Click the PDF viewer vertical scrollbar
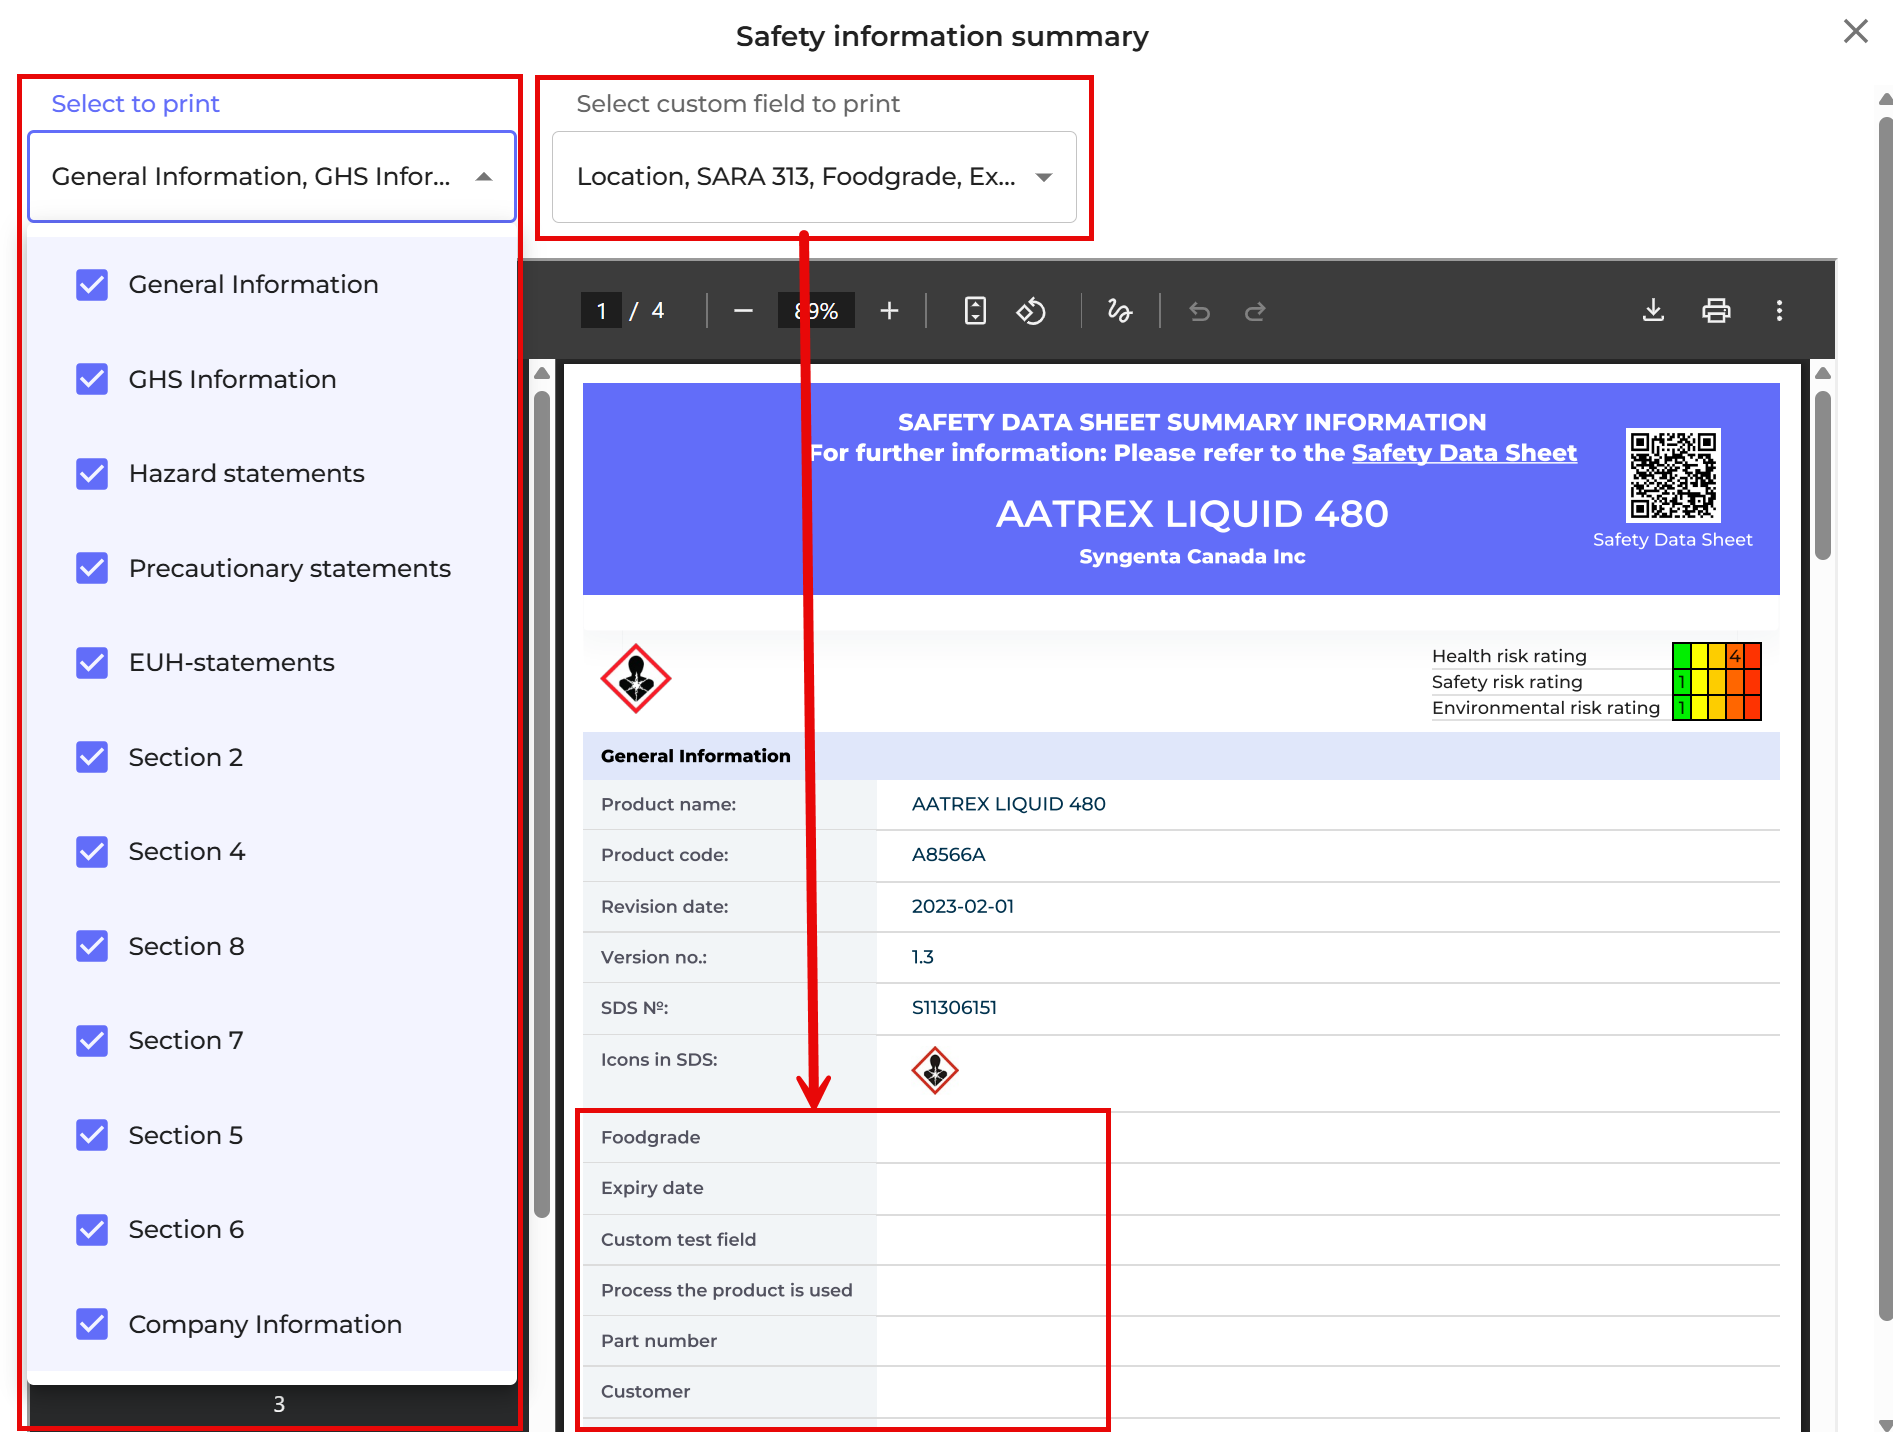 click(1823, 475)
